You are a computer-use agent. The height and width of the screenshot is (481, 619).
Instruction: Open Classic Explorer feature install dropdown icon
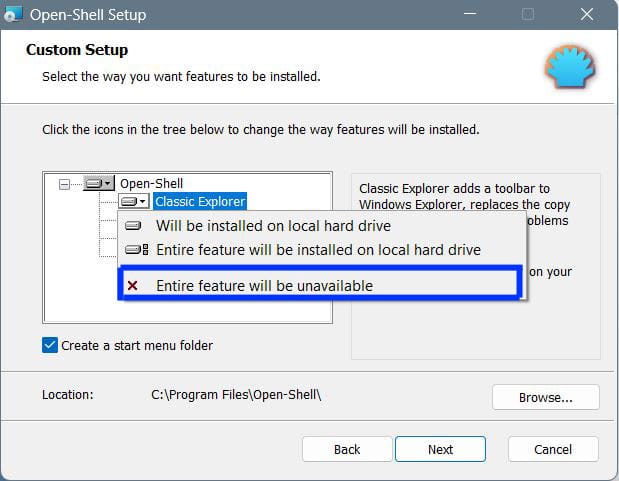point(133,201)
